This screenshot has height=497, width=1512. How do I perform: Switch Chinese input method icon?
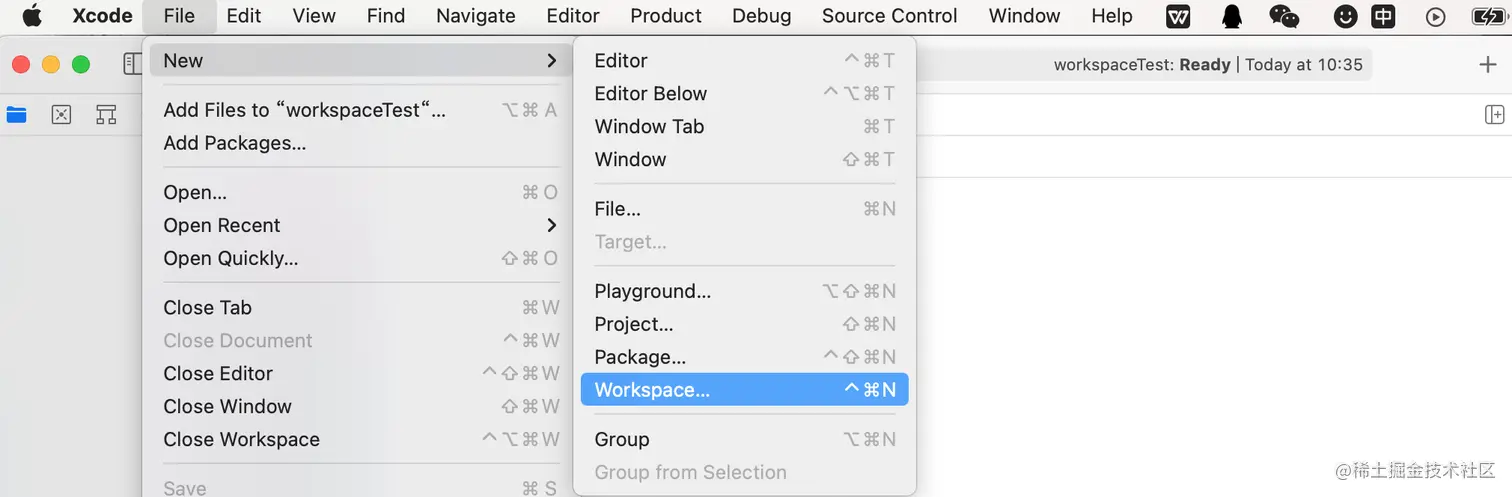pyautogui.click(x=1383, y=16)
